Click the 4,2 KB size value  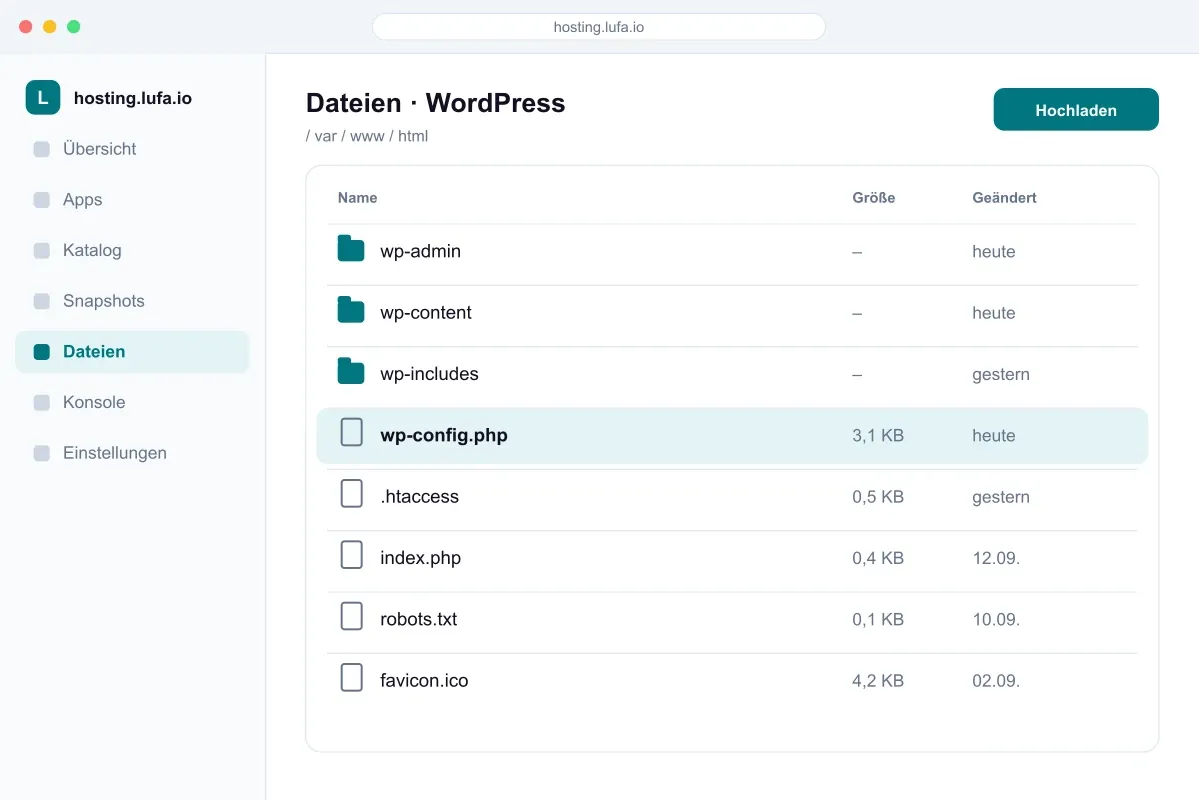point(878,680)
